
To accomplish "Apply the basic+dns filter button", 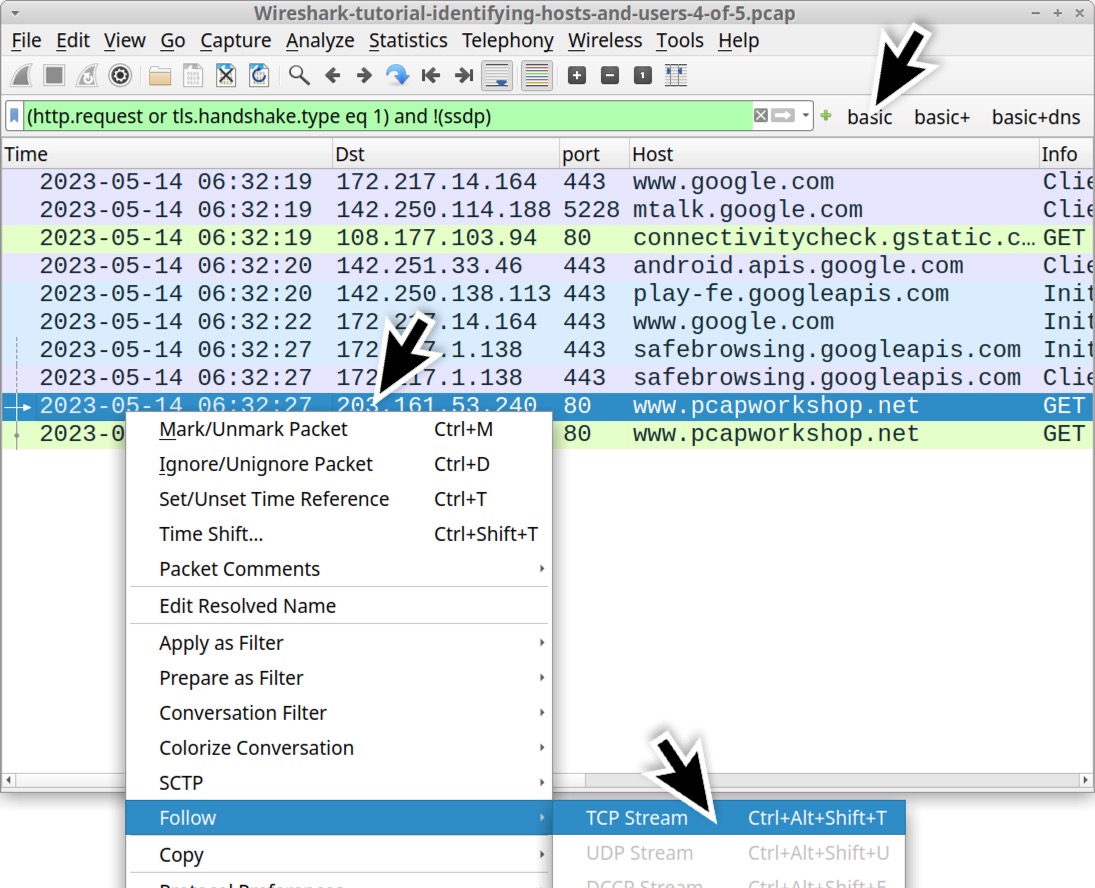I will [x=1036, y=117].
